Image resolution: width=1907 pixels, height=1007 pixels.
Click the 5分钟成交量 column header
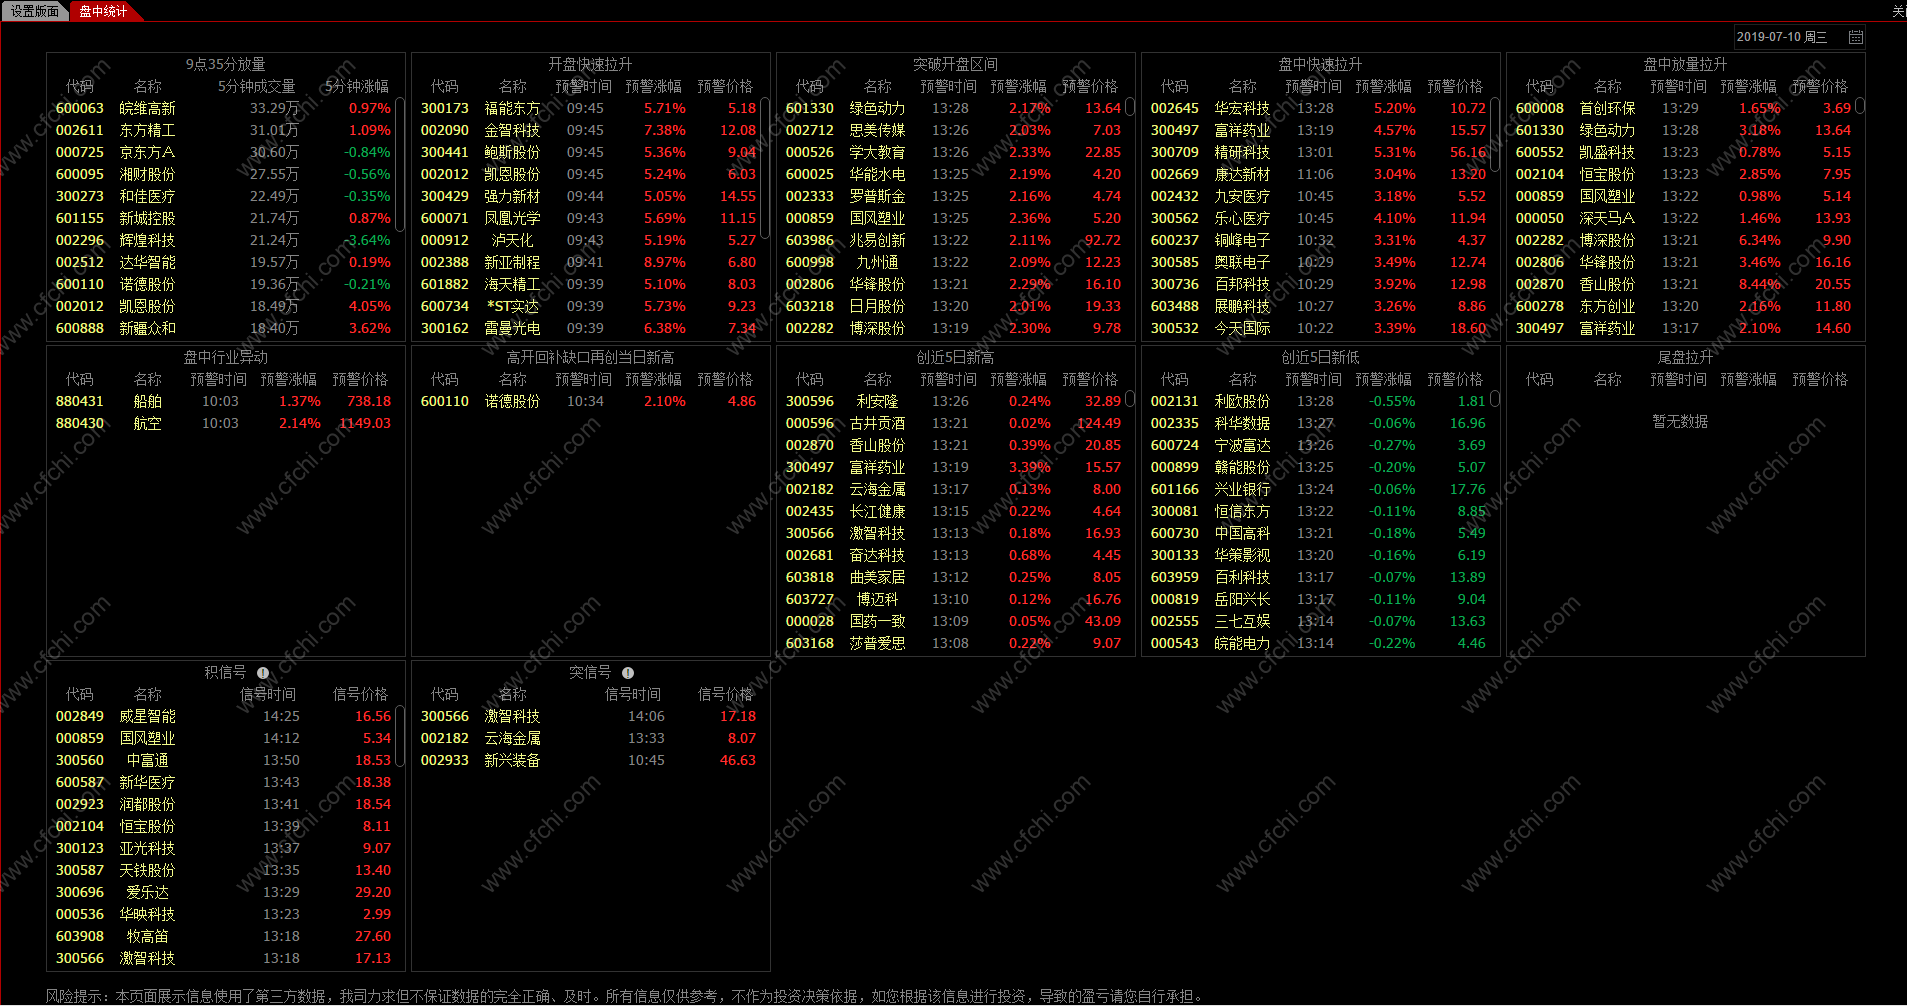257,86
